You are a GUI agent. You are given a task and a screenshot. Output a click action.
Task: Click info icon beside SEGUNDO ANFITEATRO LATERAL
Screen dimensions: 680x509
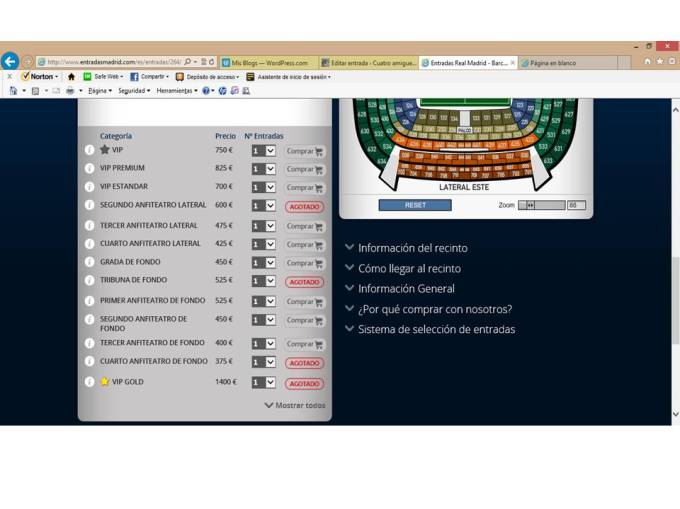[89, 205]
